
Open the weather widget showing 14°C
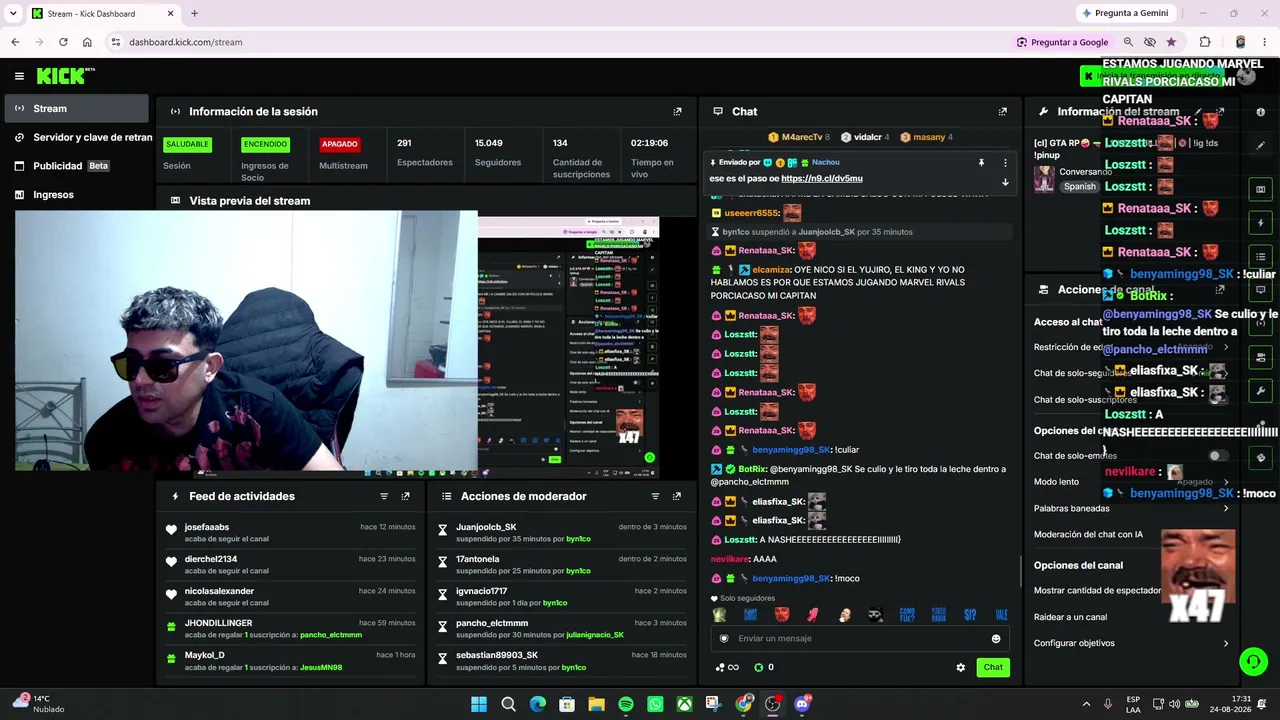coord(36,704)
